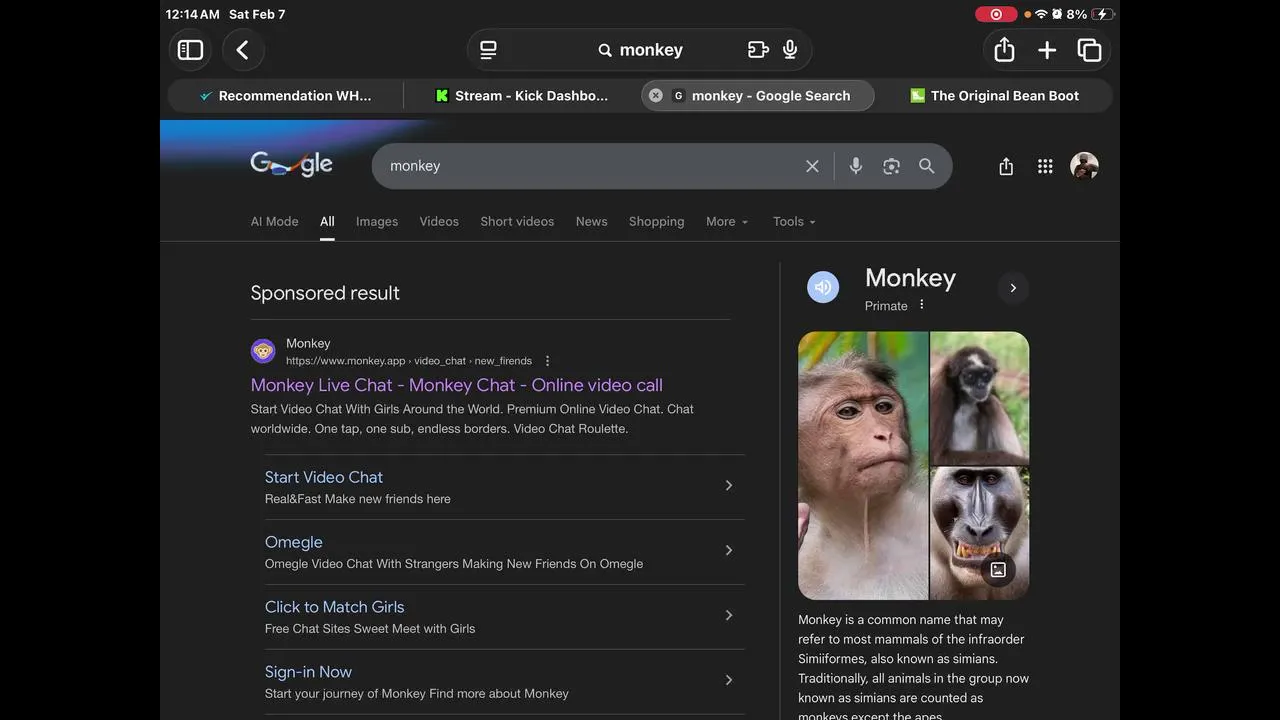
Task: Click the Safari address bar showing monkey
Action: point(640,50)
